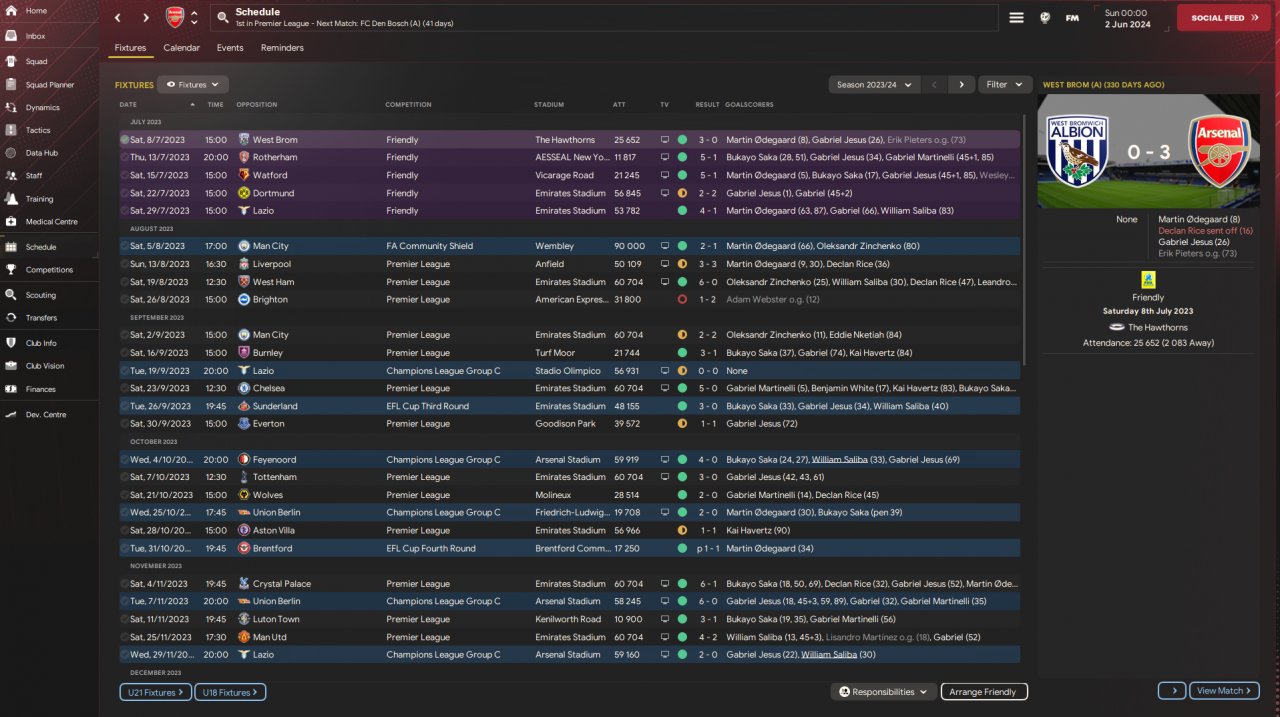
Task: Go back with the left arrow
Action: coord(118,18)
